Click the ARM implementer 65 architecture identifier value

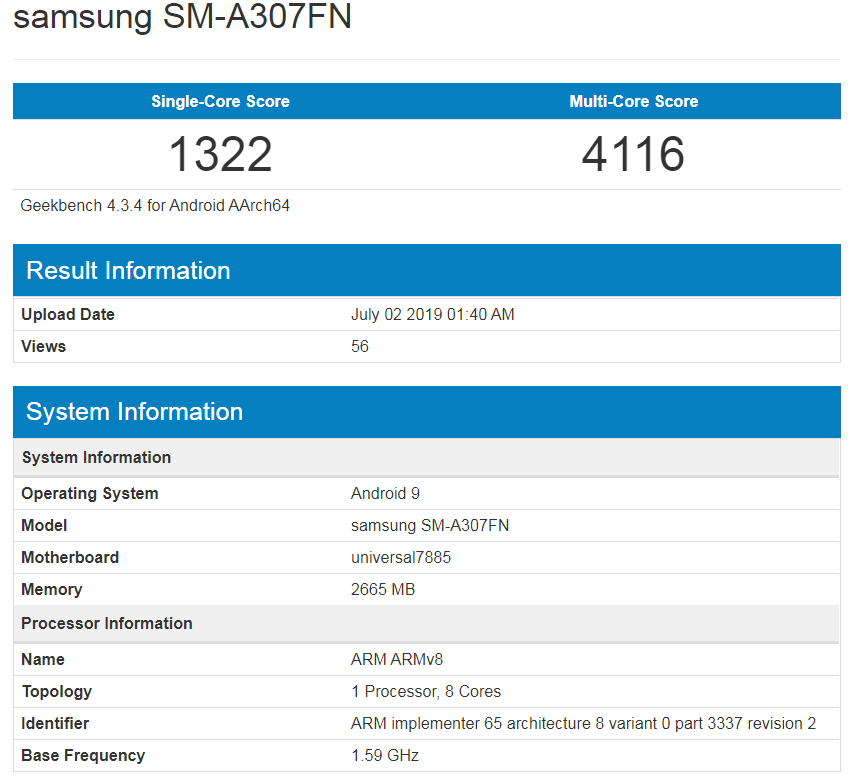tap(583, 723)
